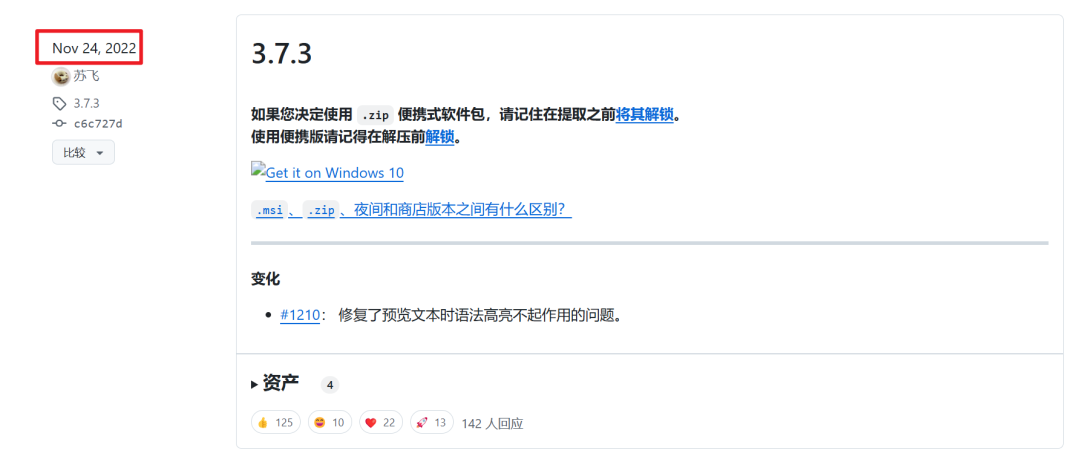This screenshot has width=1080, height=459.
Task: Expand the 资产 assets section triangle
Action: tap(255, 385)
